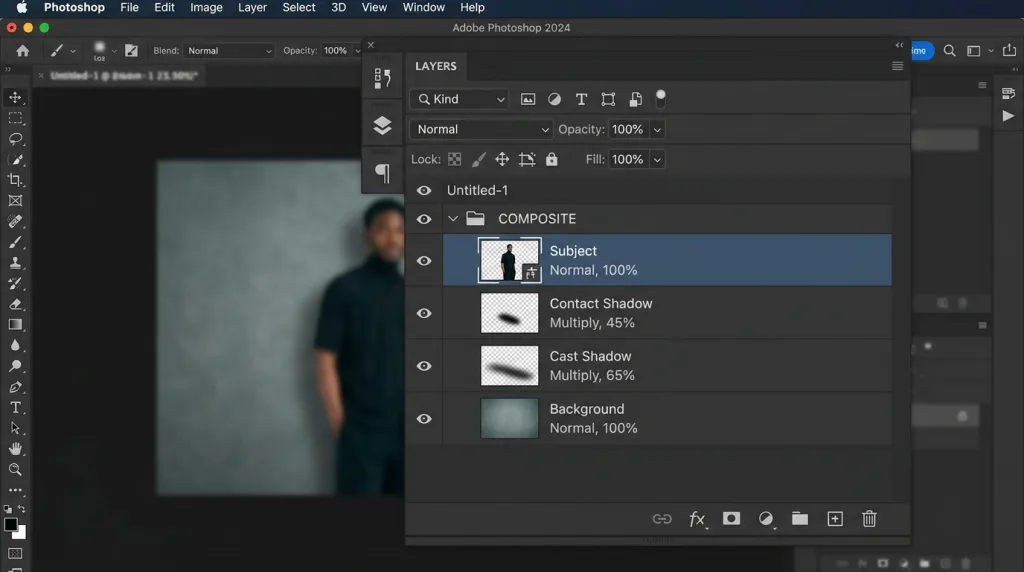Screen dimensions: 1024x572
Task: Open the Select menu
Action: coord(299,8)
